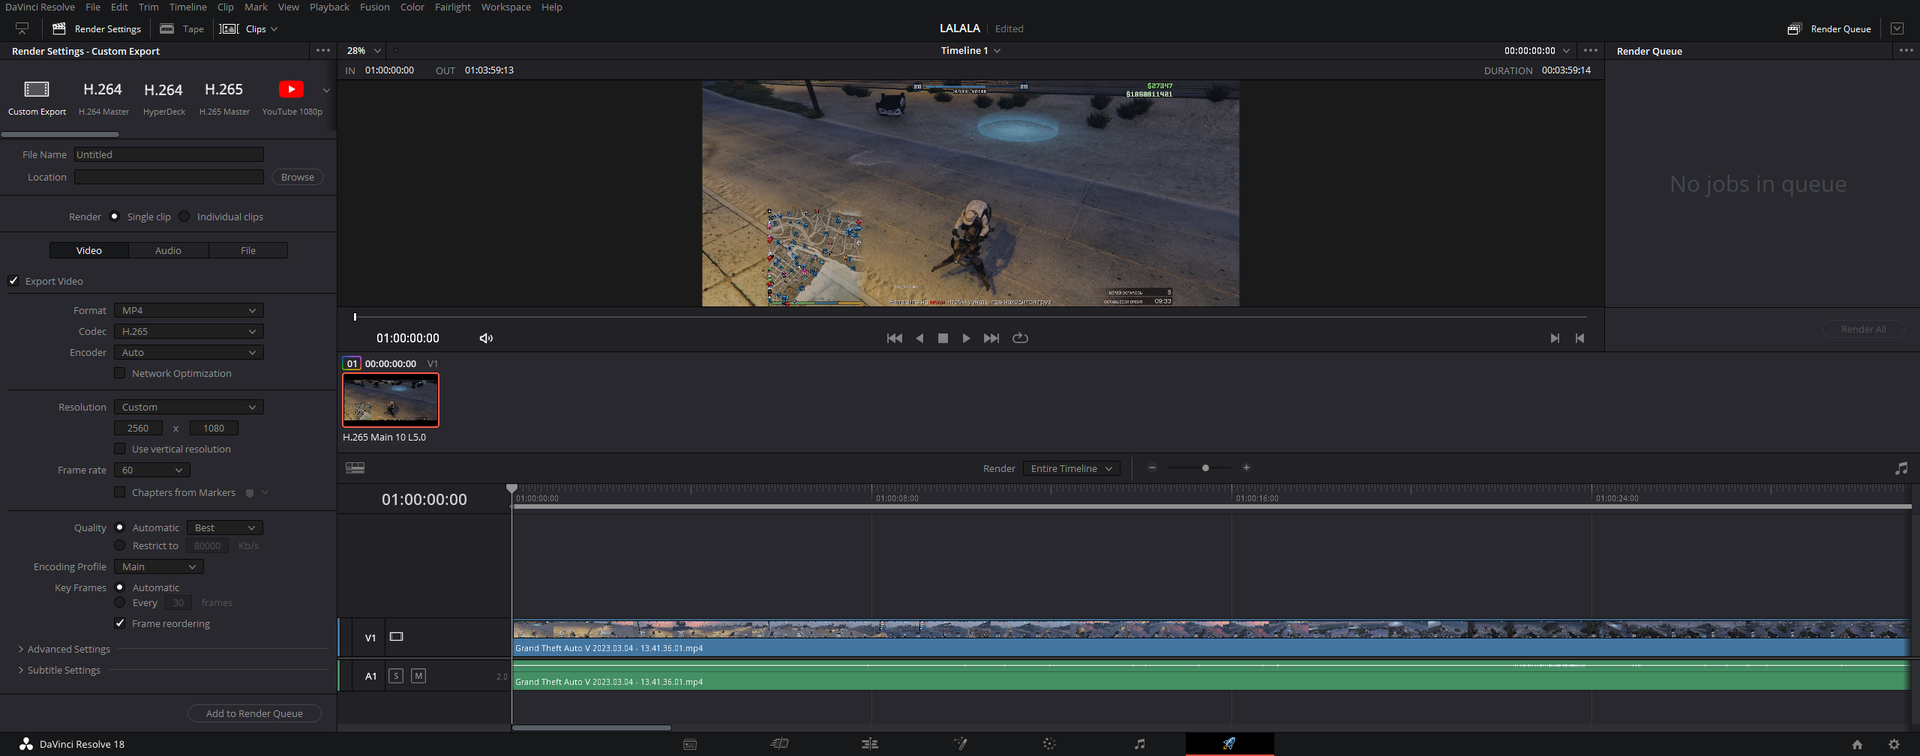Open the Quality Best dropdown
Viewport: 1920px width, 756px height.
[x=225, y=527]
